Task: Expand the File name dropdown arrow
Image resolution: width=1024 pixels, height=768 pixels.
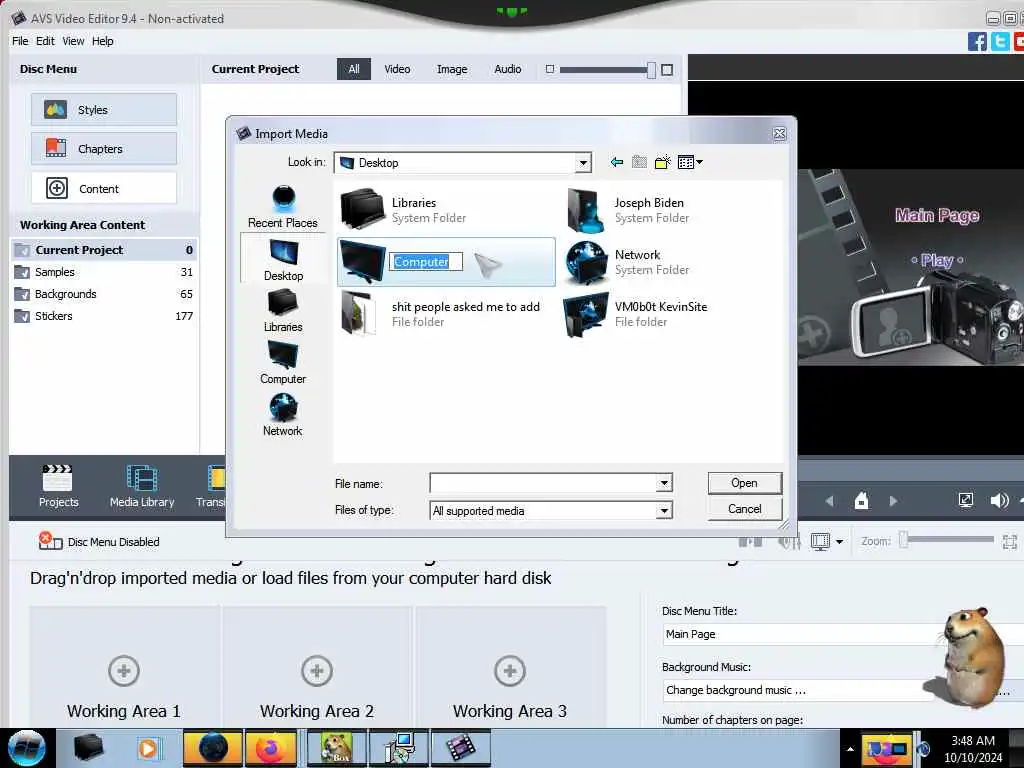Action: coord(664,483)
